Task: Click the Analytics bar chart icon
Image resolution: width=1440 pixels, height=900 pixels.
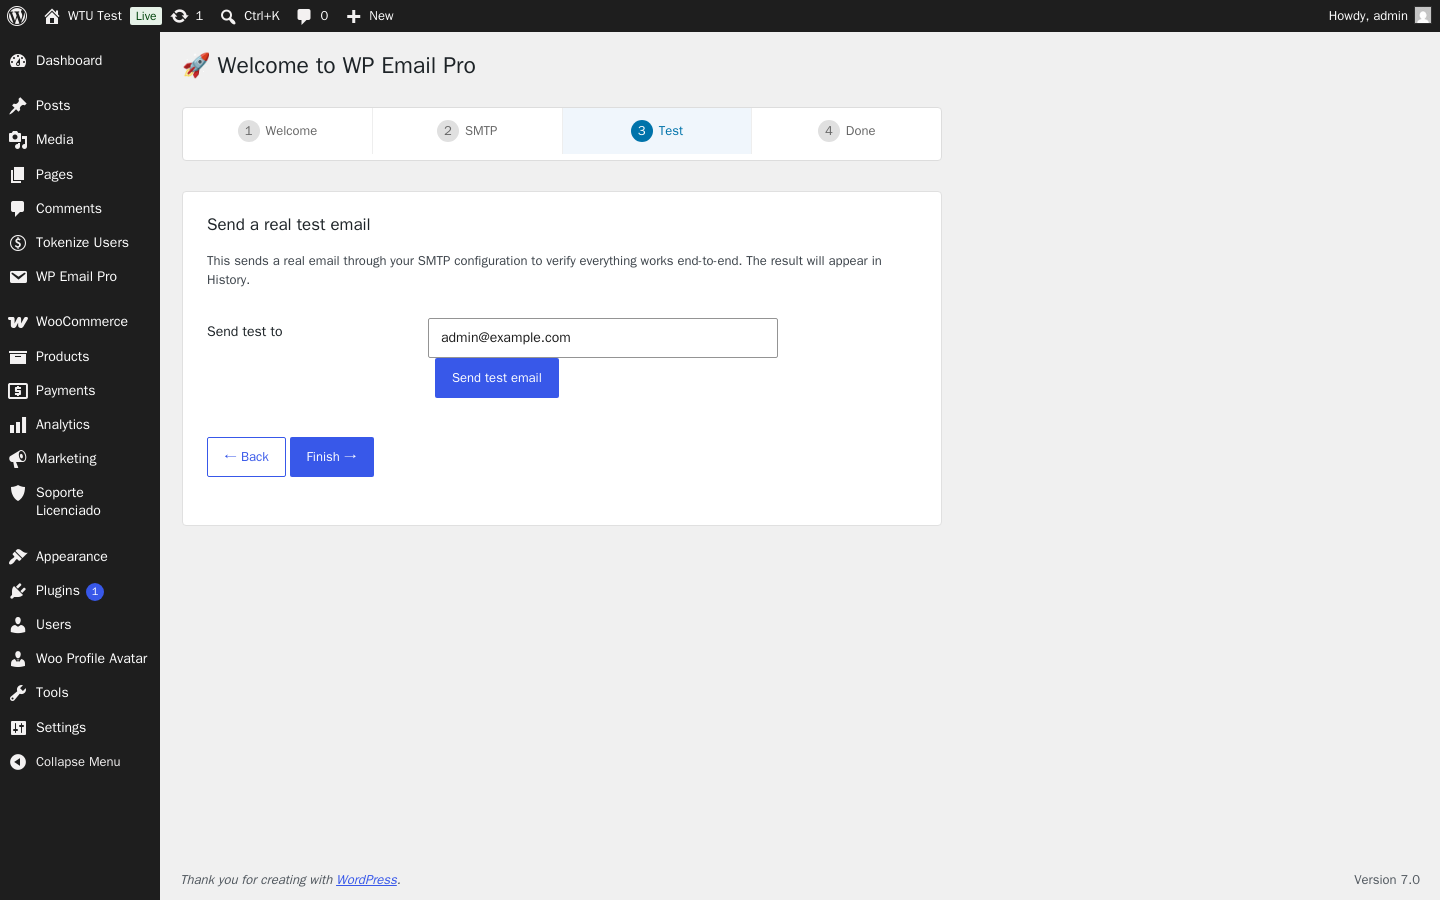Action: pos(18,425)
